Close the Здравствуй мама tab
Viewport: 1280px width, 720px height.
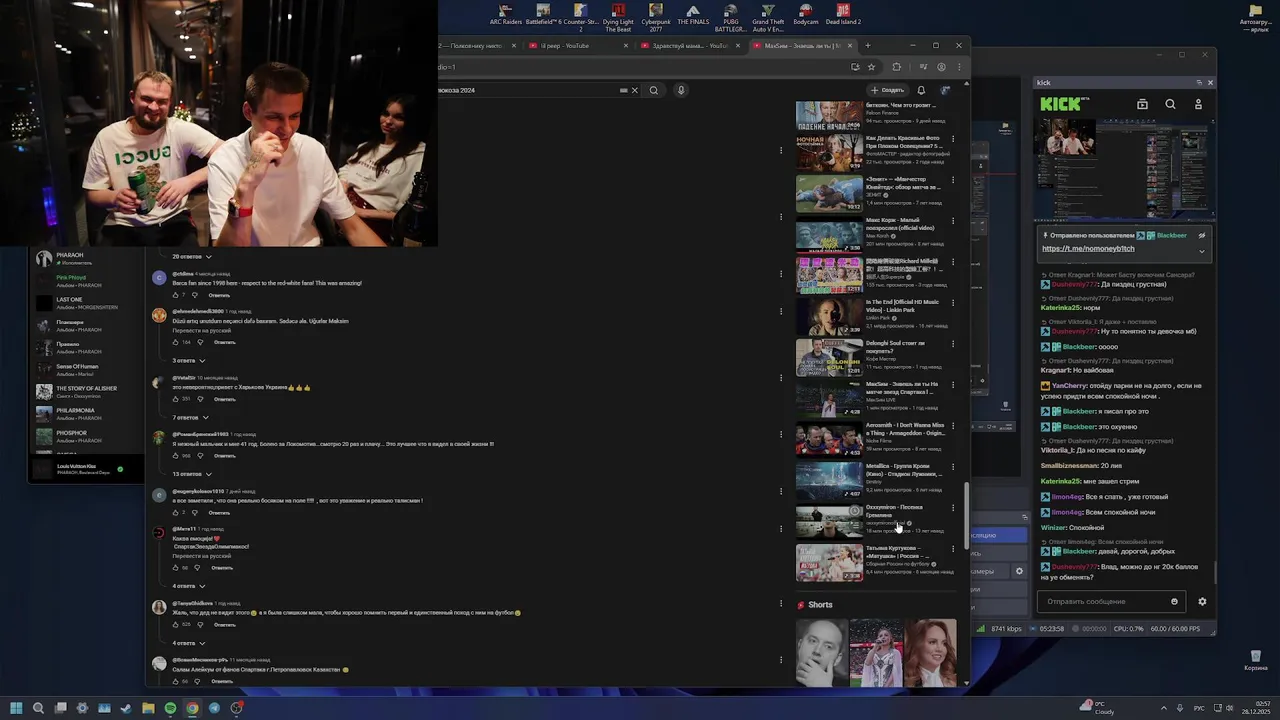click(x=738, y=45)
